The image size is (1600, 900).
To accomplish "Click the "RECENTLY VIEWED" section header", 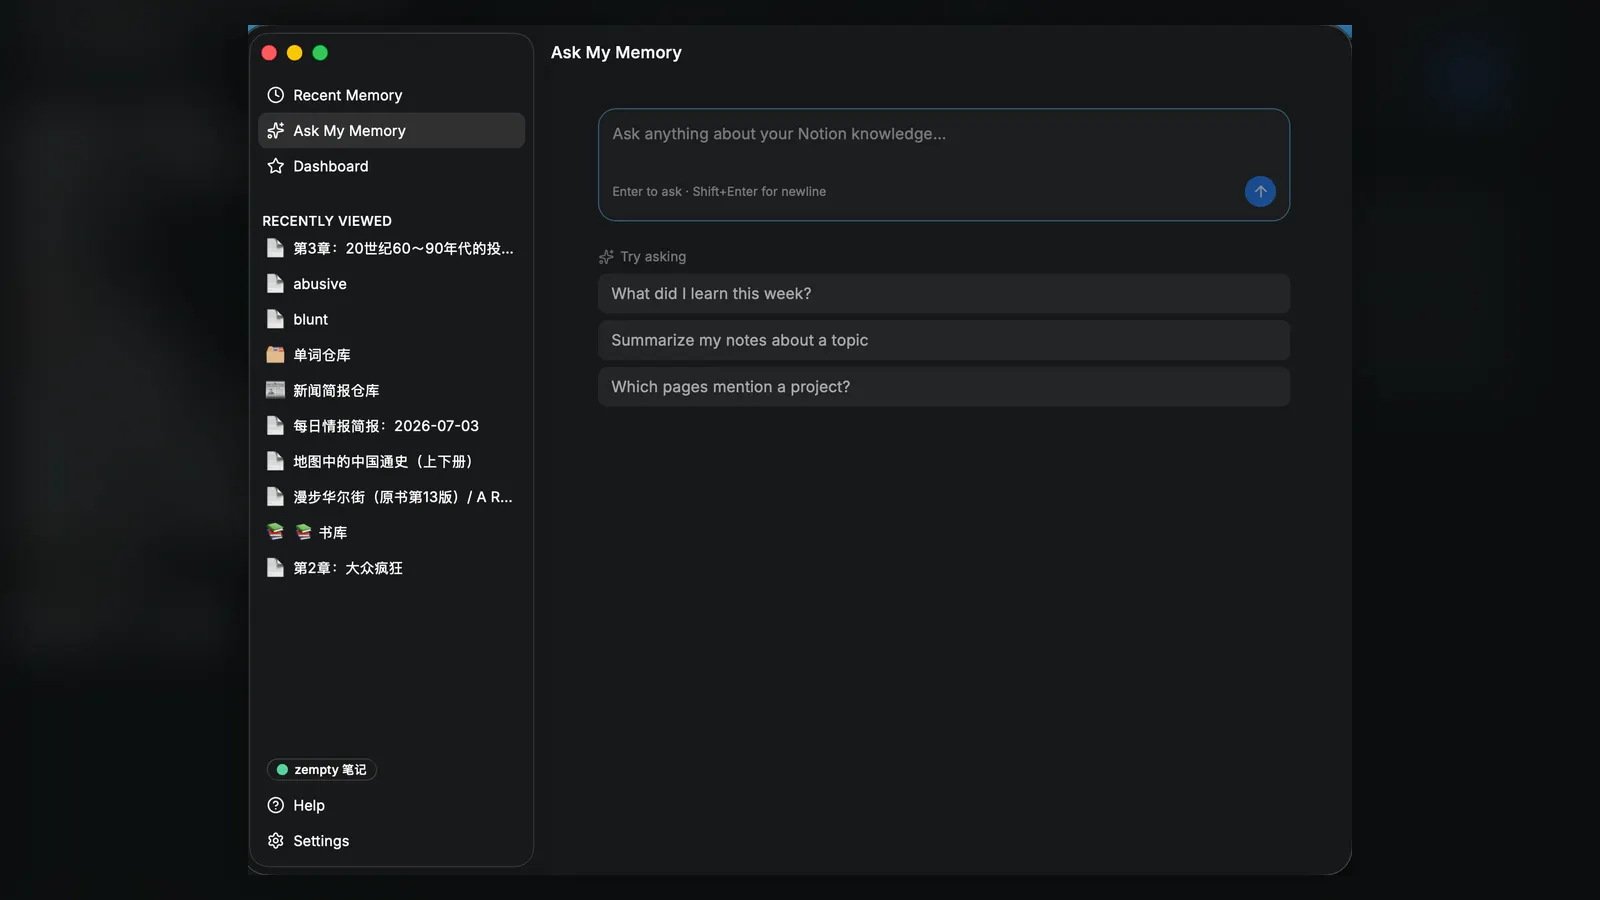I will coord(327,221).
